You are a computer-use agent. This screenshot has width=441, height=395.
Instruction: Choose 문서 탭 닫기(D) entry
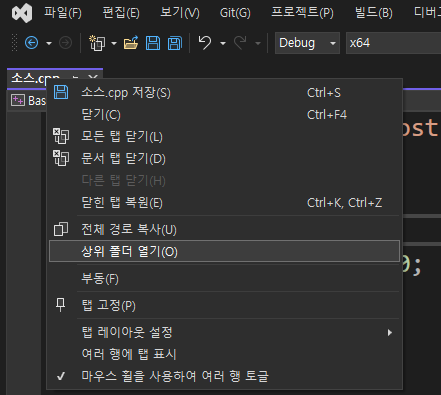(x=225, y=158)
